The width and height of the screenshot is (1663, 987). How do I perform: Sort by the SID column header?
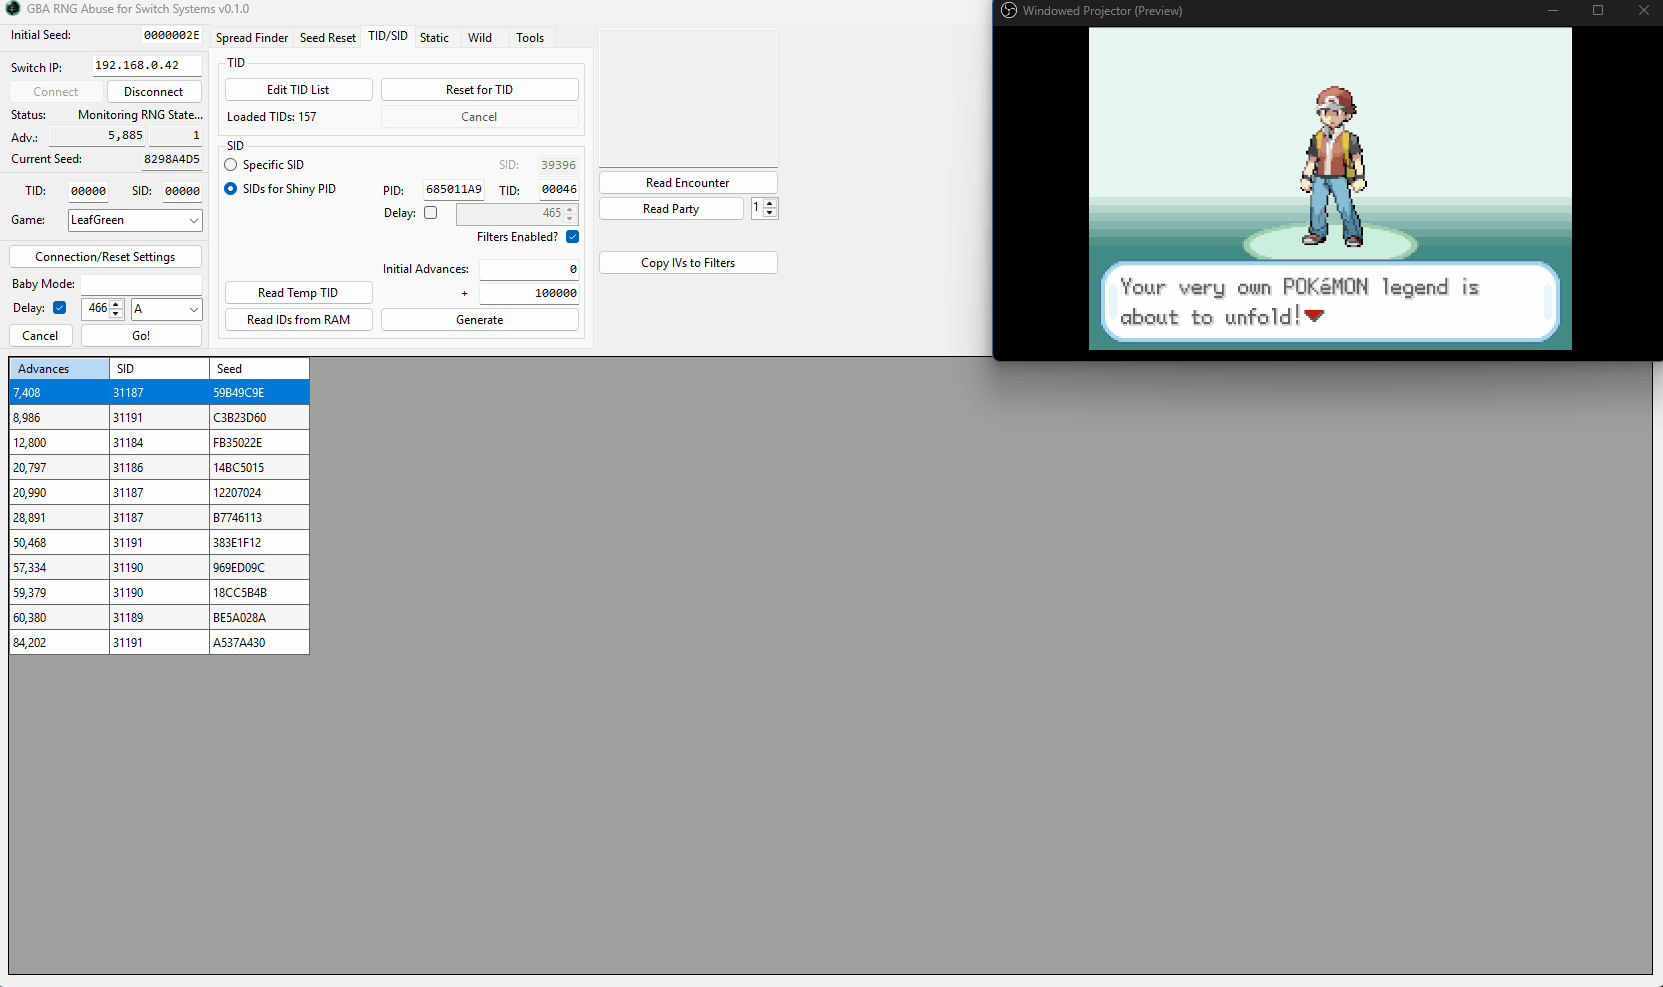click(159, 369)
